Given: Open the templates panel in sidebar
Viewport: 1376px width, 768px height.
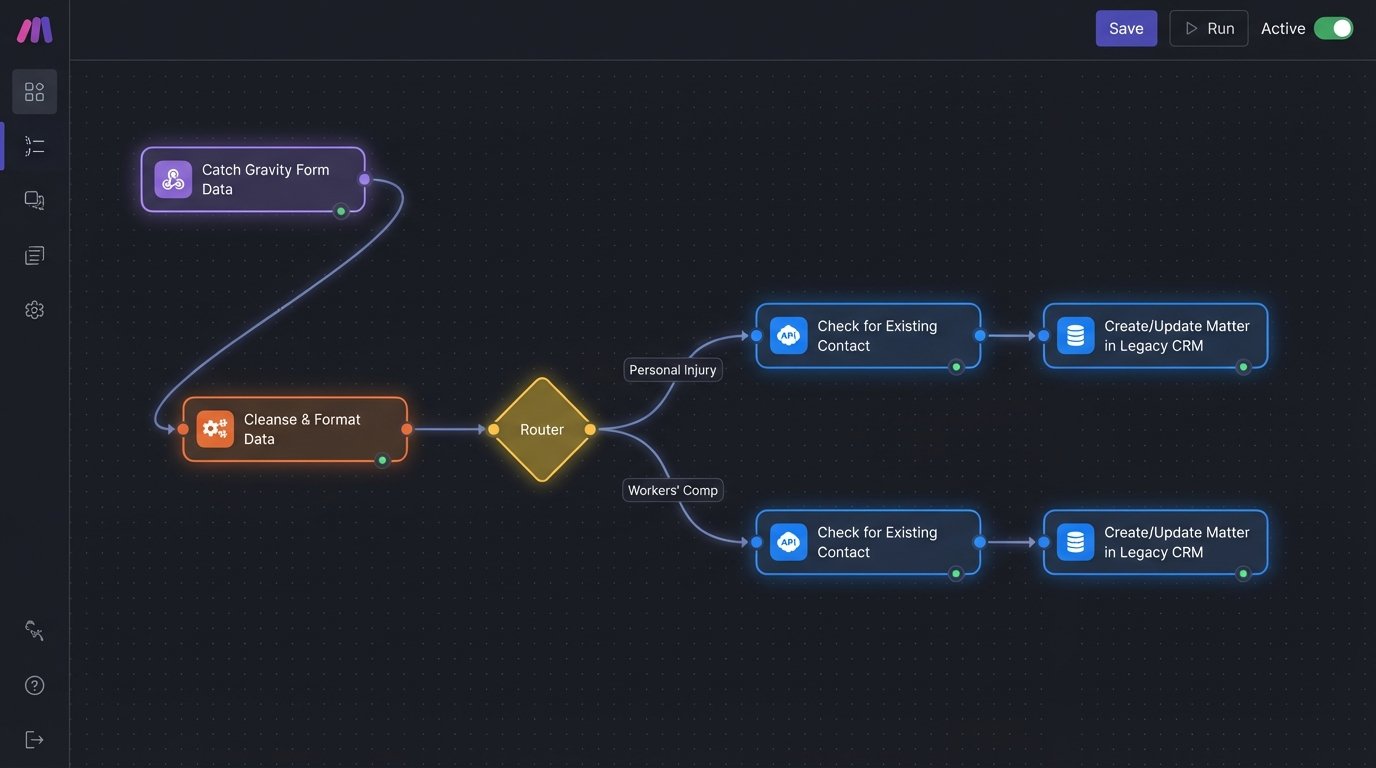Looking at the screenshot, I should [34, 254].
